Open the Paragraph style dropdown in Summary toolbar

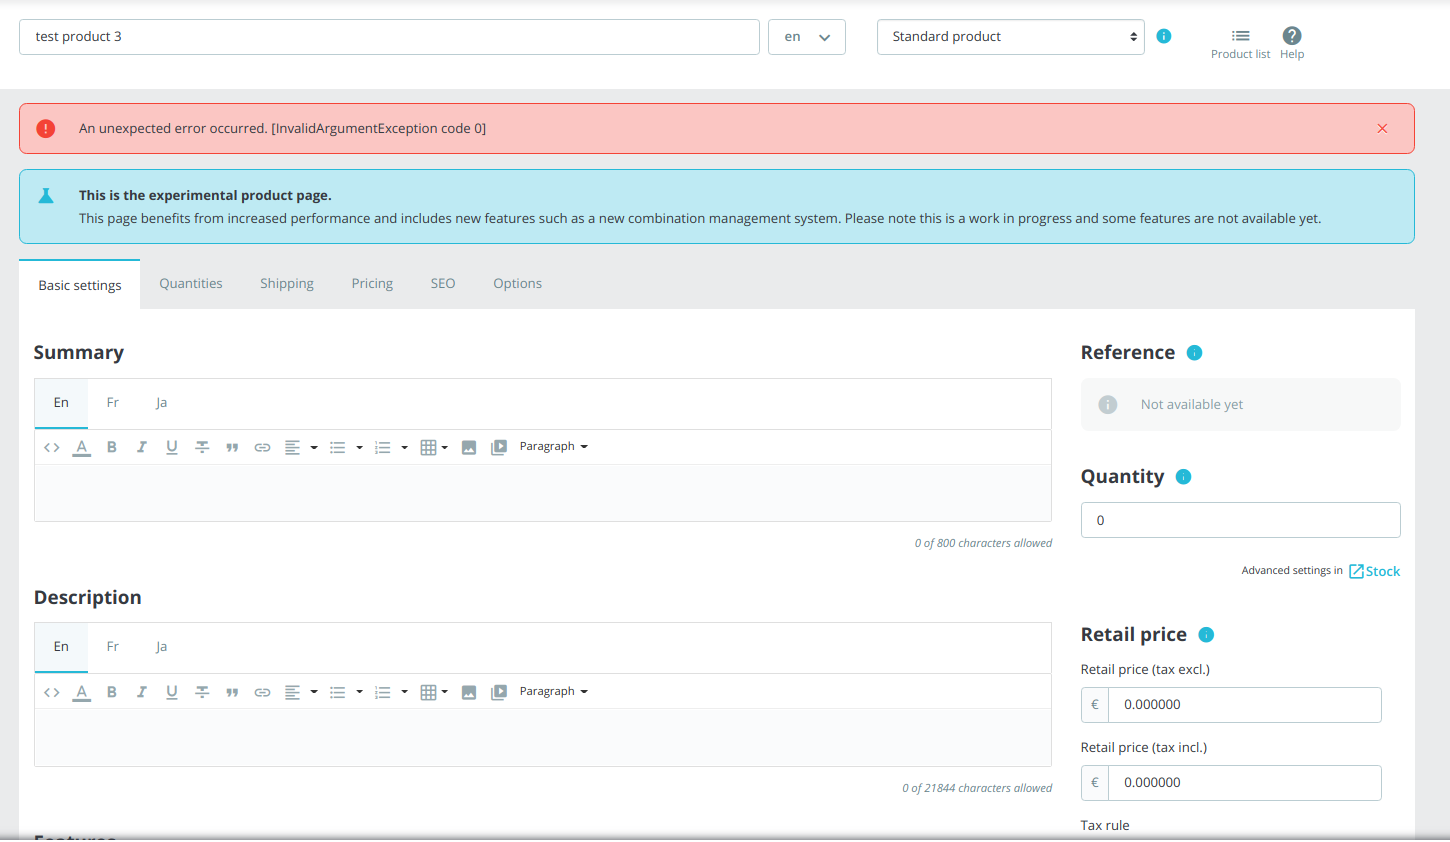[553, 446]
